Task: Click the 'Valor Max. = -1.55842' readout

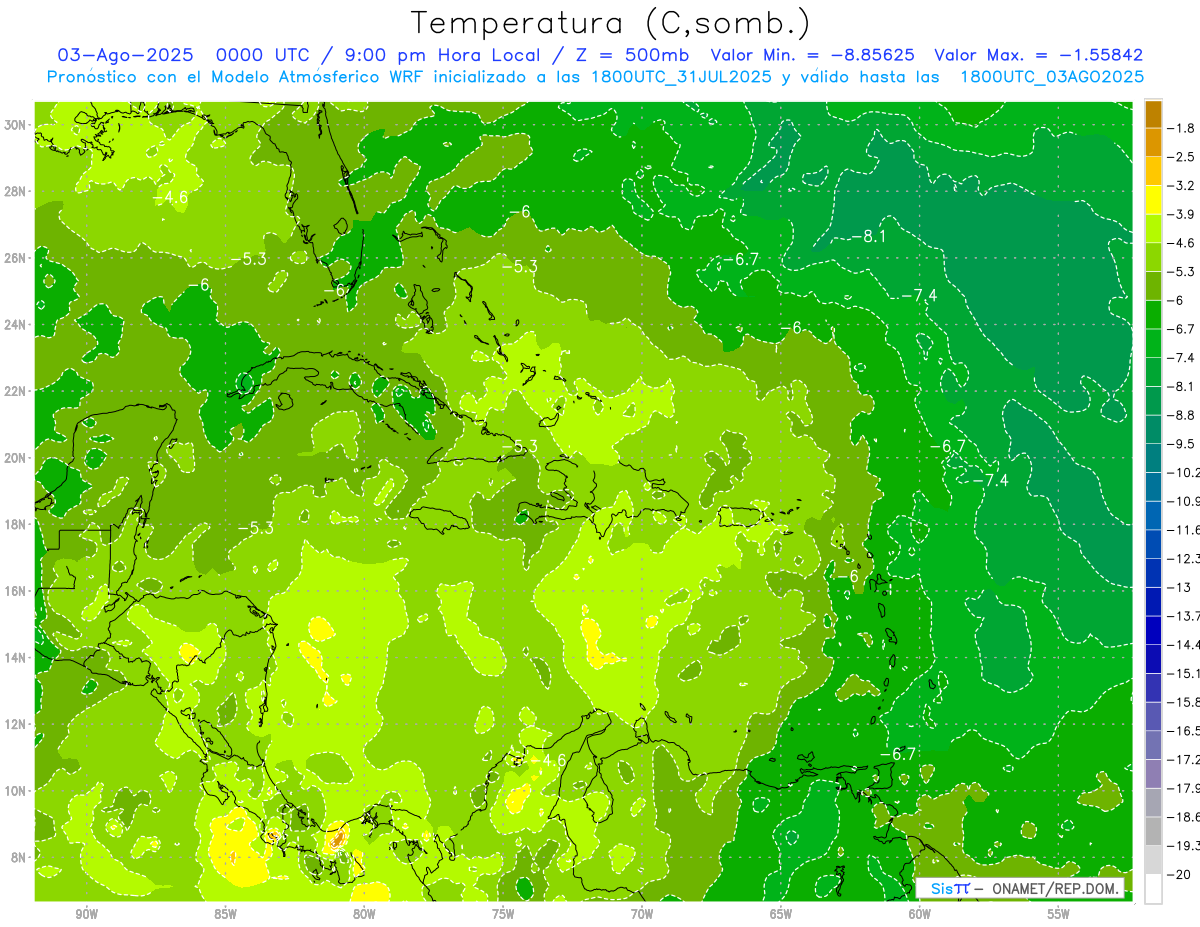Action: (x=1038, y=55)
